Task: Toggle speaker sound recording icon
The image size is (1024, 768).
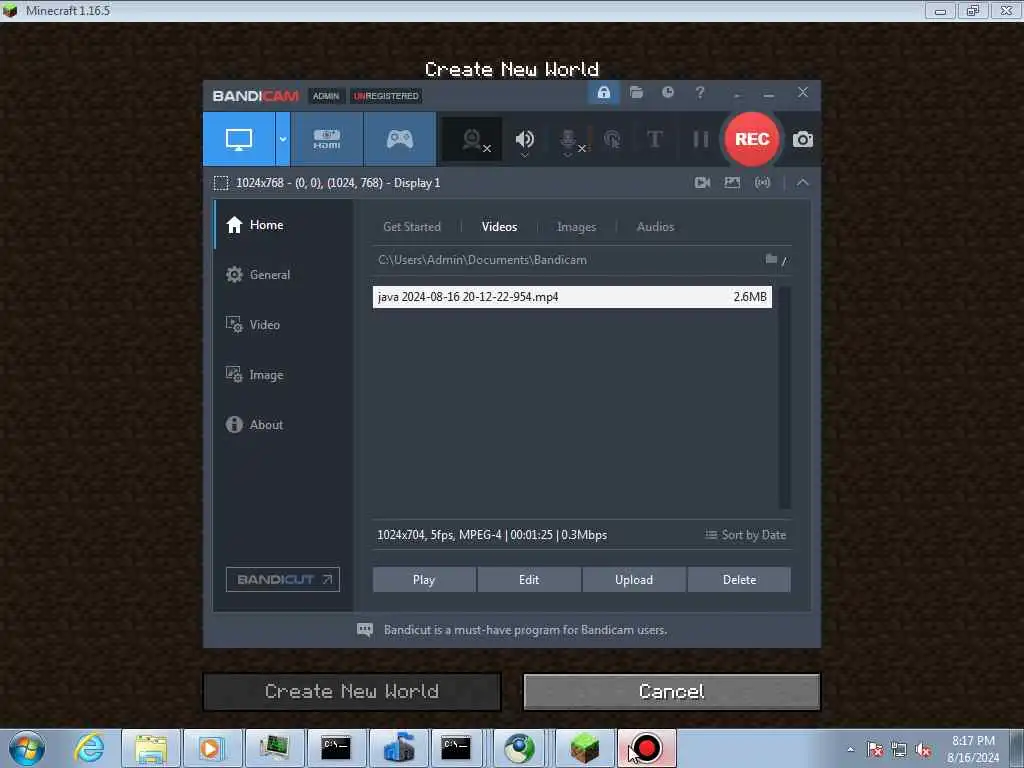Action: pos(524,140)
